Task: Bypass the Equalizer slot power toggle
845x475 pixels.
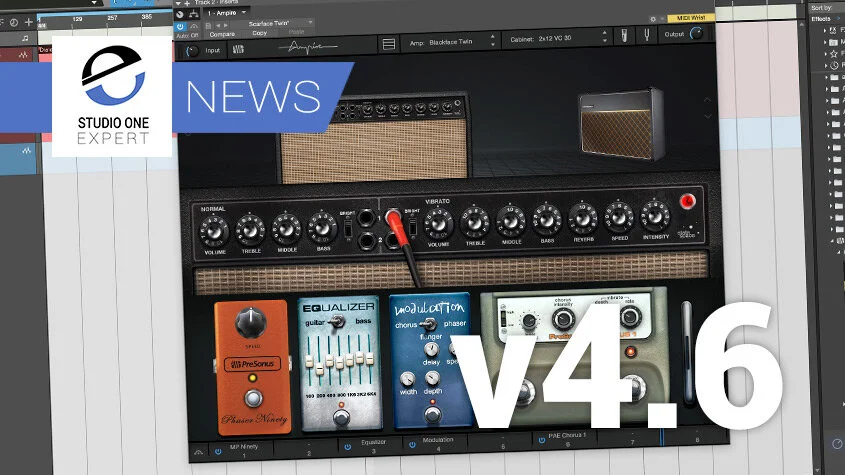Action: click(x=348, y=447)
